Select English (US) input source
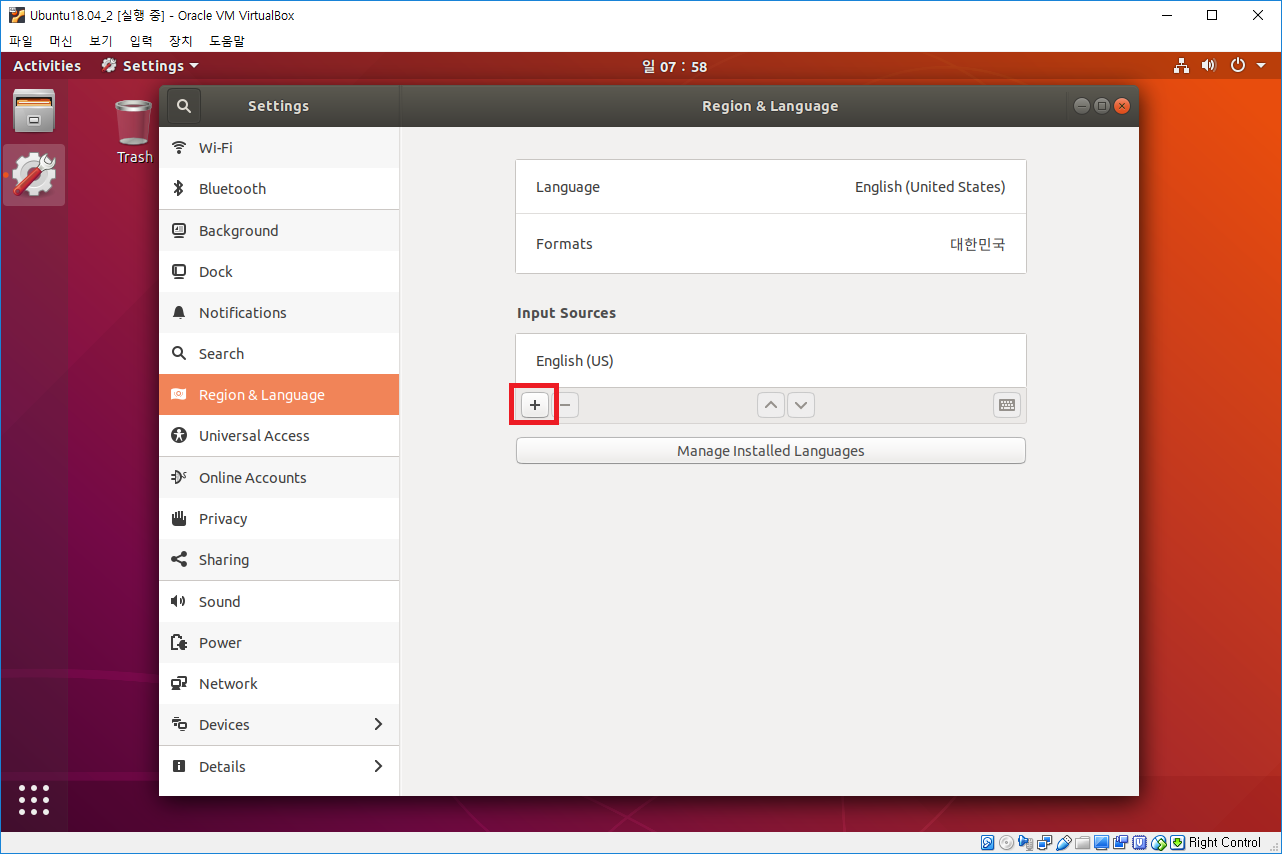The height and width of the screenshot is (854, 1282). [x=771, y=361]
